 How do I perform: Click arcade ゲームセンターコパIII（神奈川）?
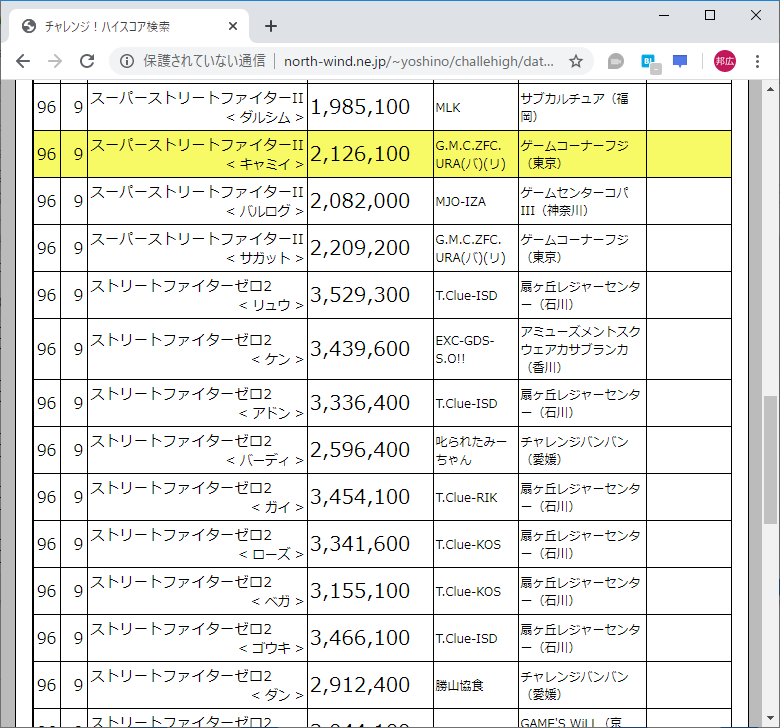tap(575, 201)
